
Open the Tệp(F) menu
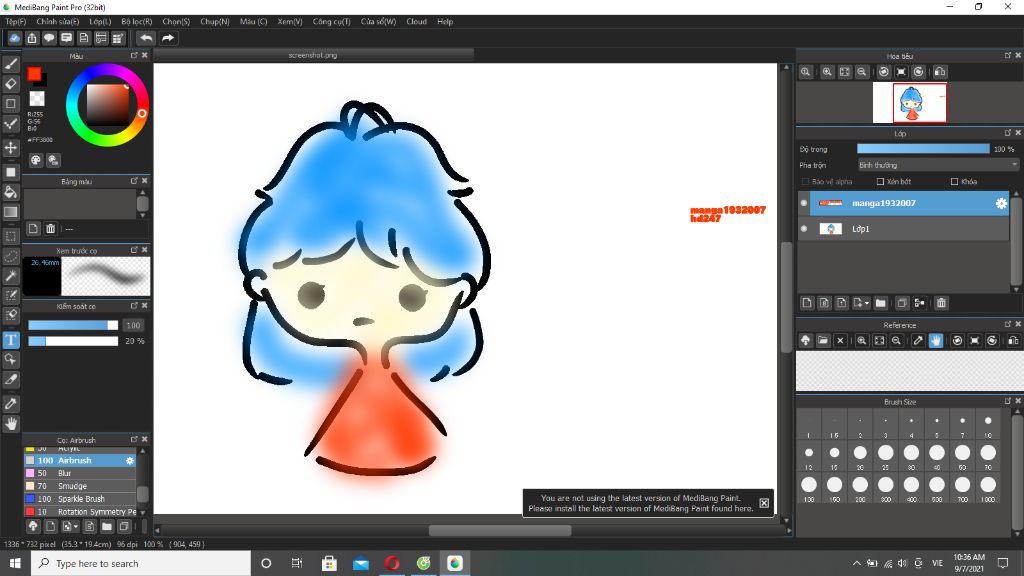tap(16, 22)
